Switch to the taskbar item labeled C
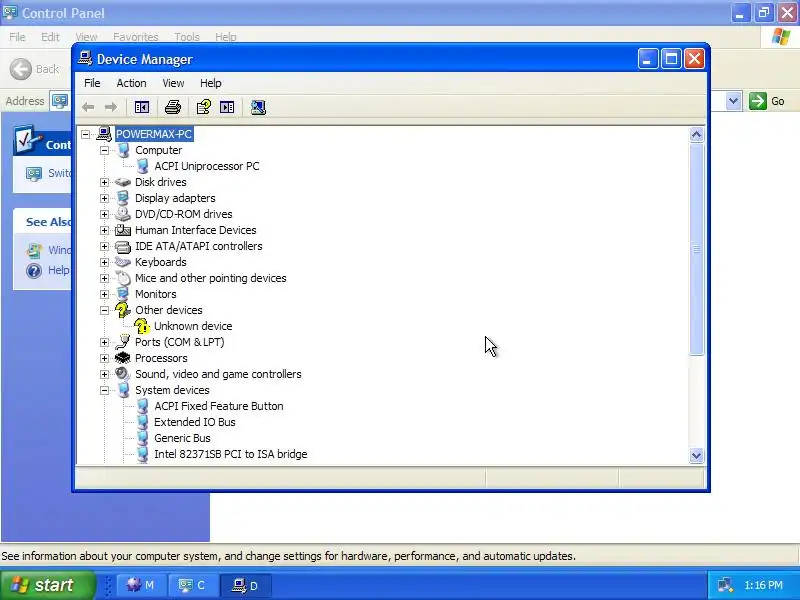 [192, 585]
